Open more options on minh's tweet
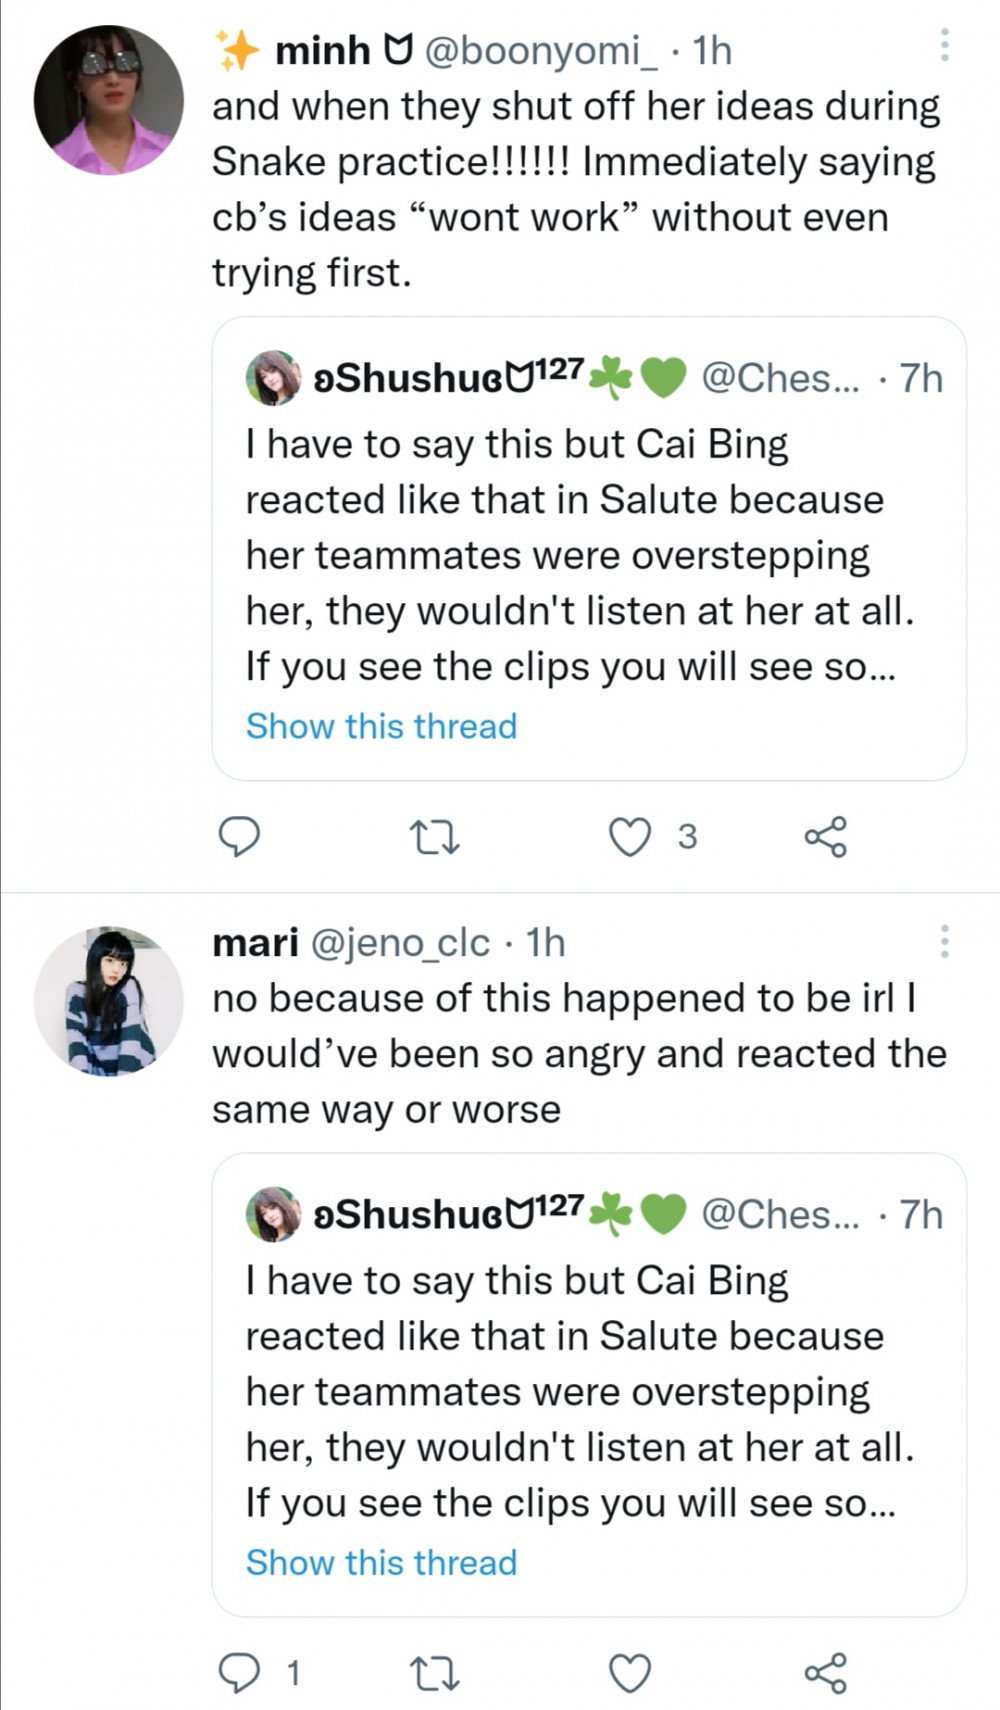Image resolution: width=1000 pixels, height=1710 pixels. [x=944, y=46]
